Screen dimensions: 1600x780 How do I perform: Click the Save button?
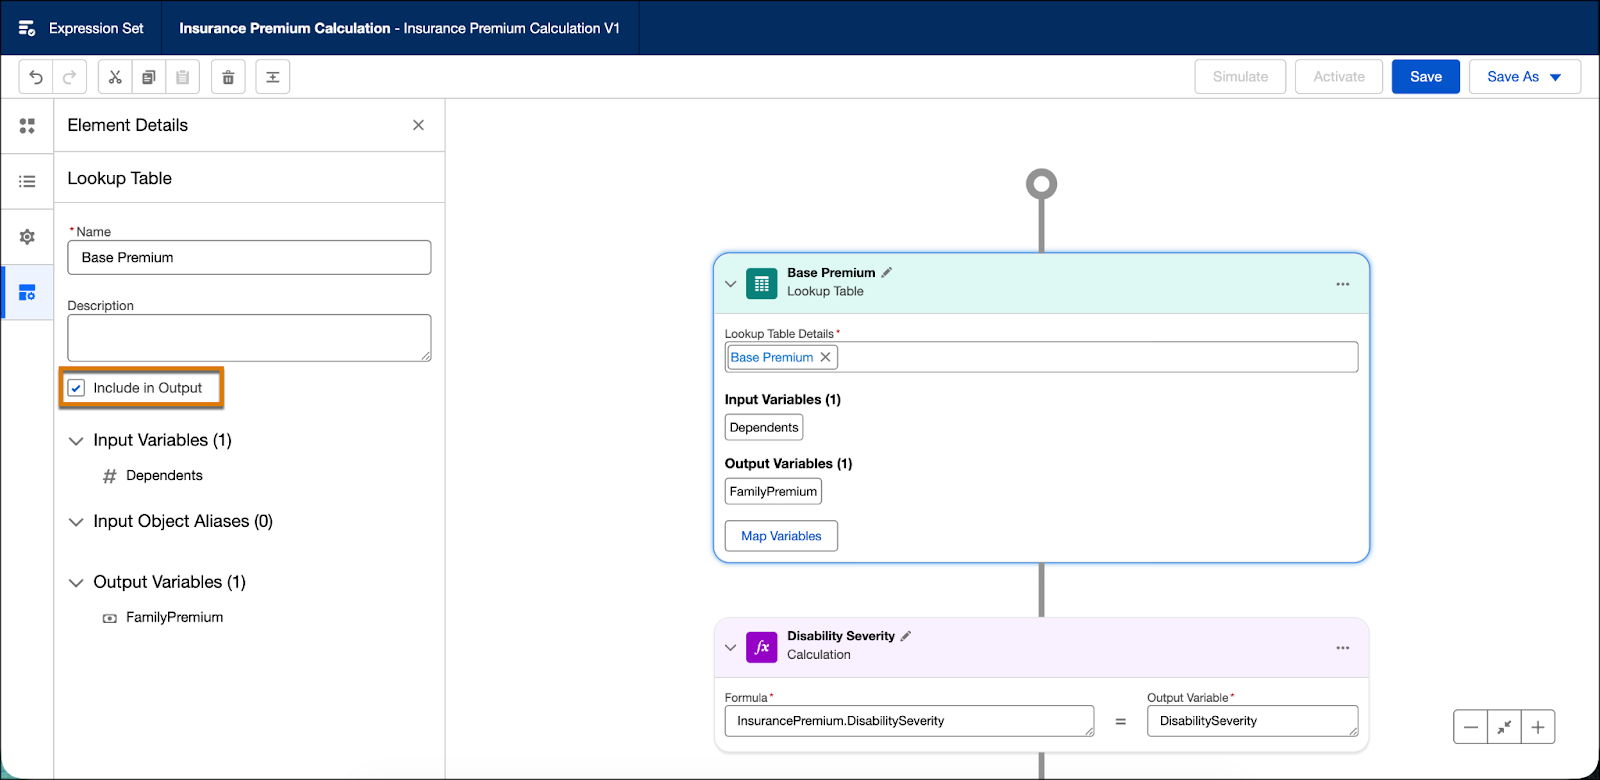coord(1426,77)
